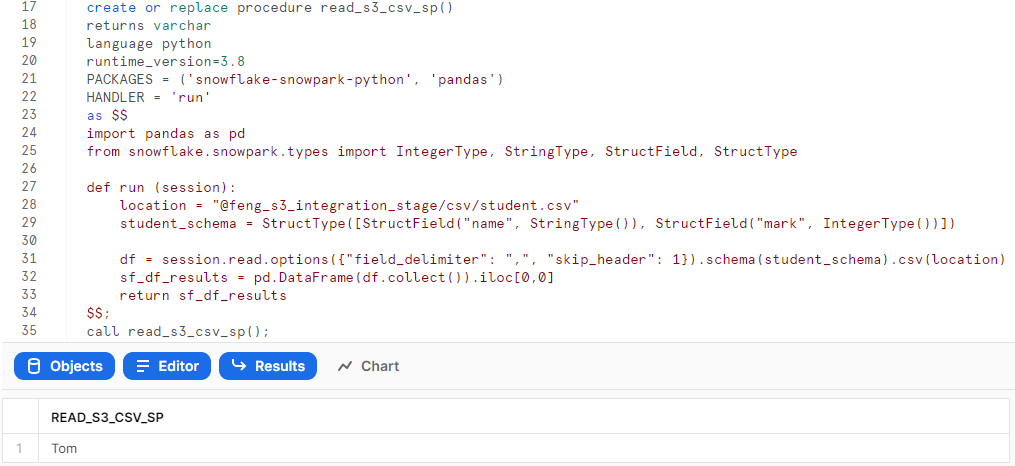Click the lines icon on Editor button
Image resolution: width=1015 pixels, height=466 pixels.
pos(143,366)
